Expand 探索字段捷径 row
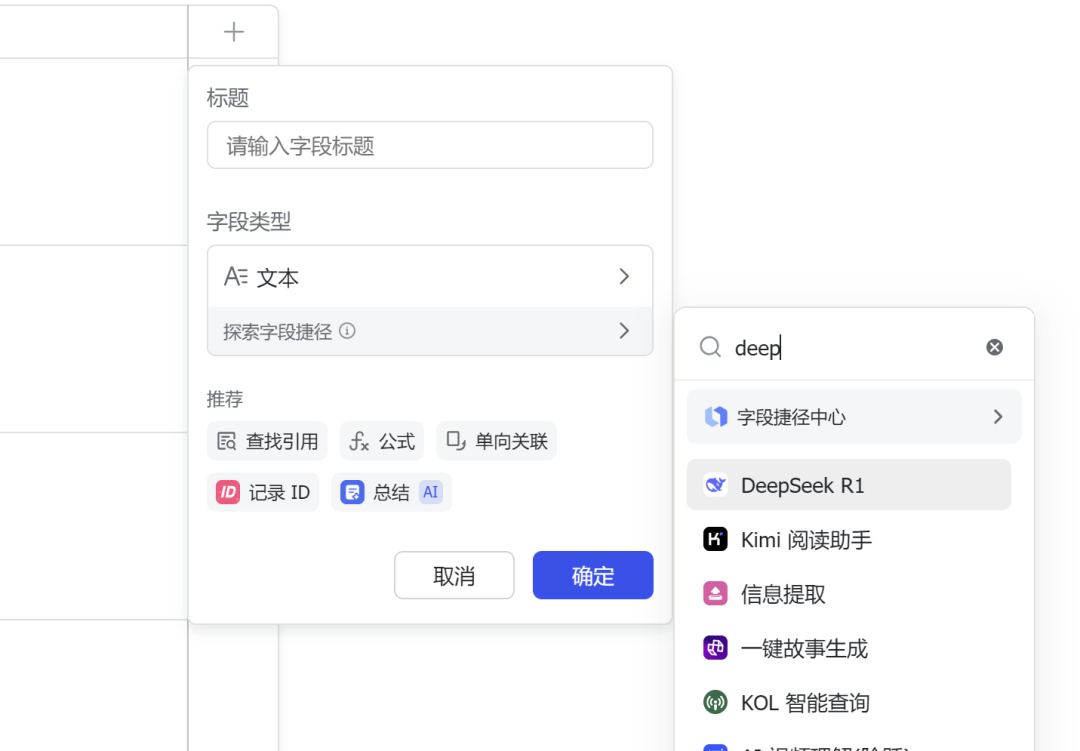This screenshot has height=751, width=1080. (430, 331)
